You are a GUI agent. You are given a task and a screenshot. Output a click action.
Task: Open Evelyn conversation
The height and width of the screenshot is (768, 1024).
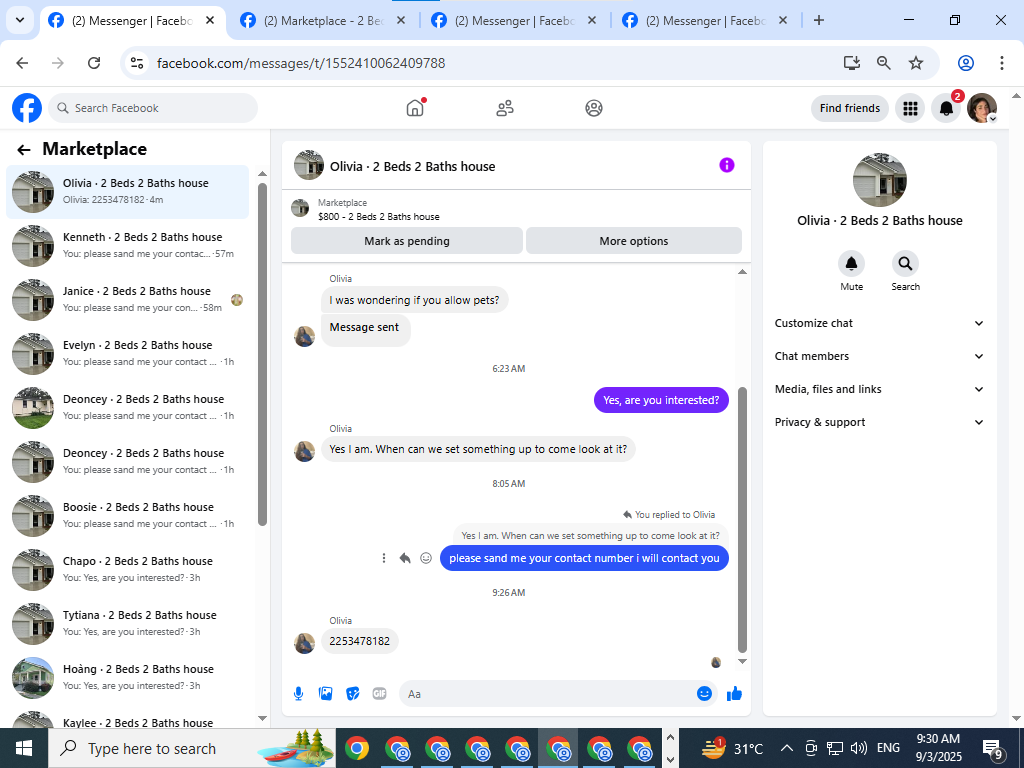pyautogui.click(x=127, y=353)
